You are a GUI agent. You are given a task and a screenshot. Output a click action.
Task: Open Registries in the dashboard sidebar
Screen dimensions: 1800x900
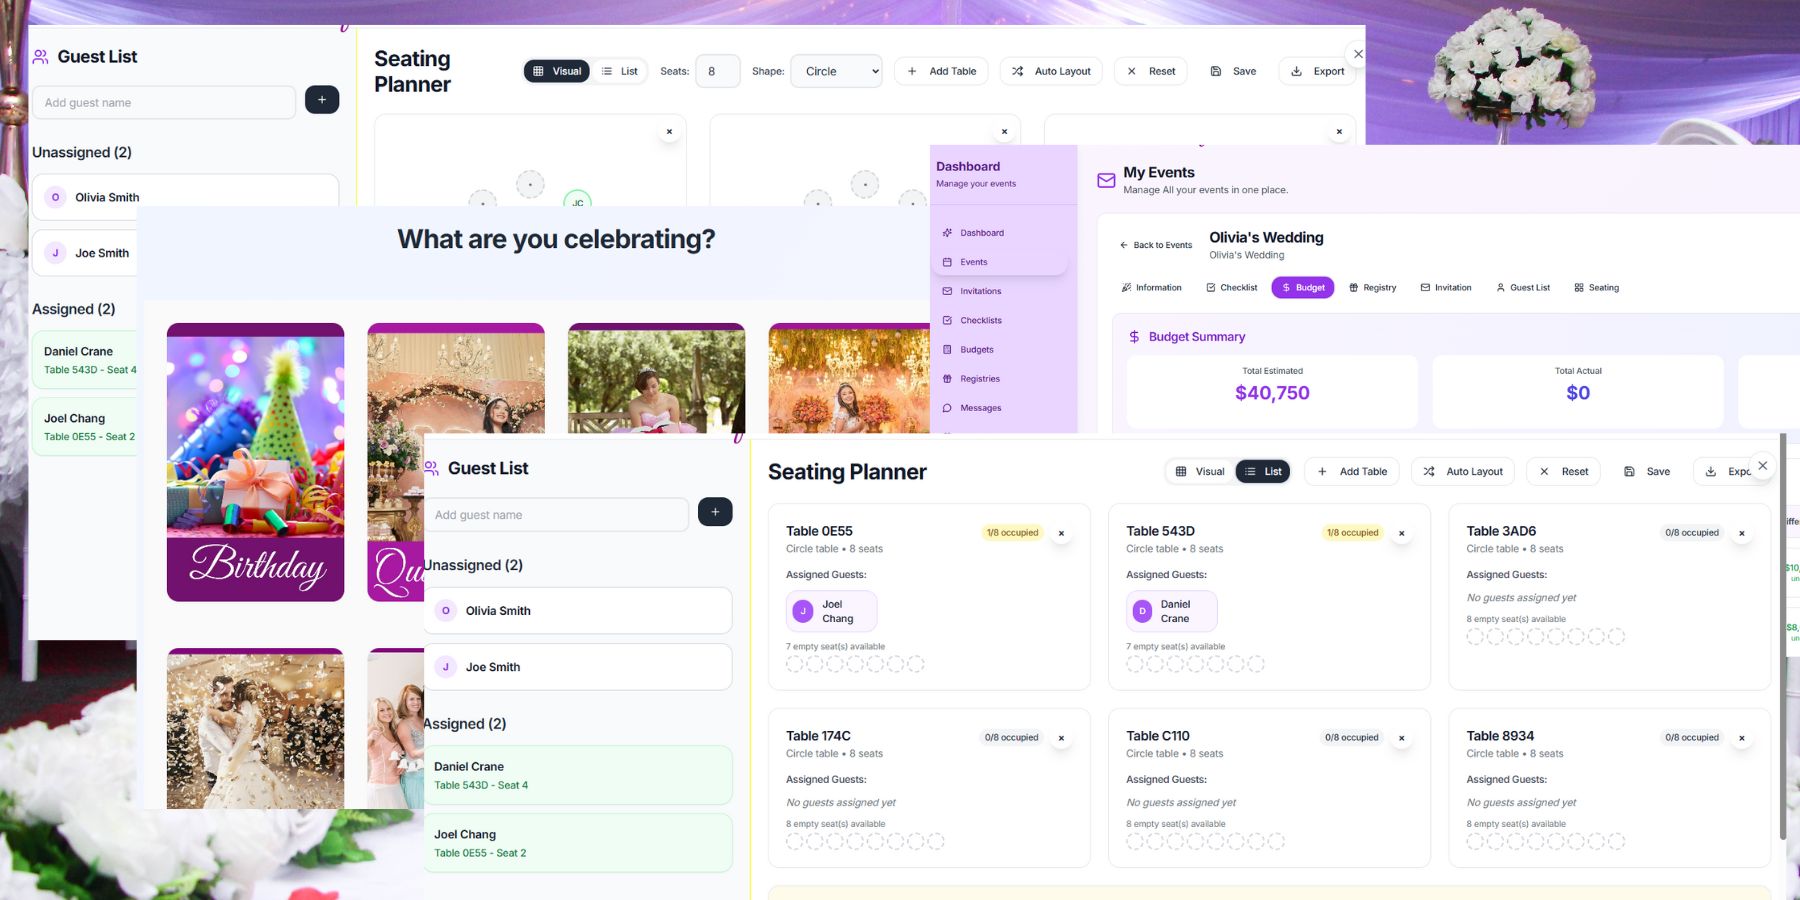point(979,379)
